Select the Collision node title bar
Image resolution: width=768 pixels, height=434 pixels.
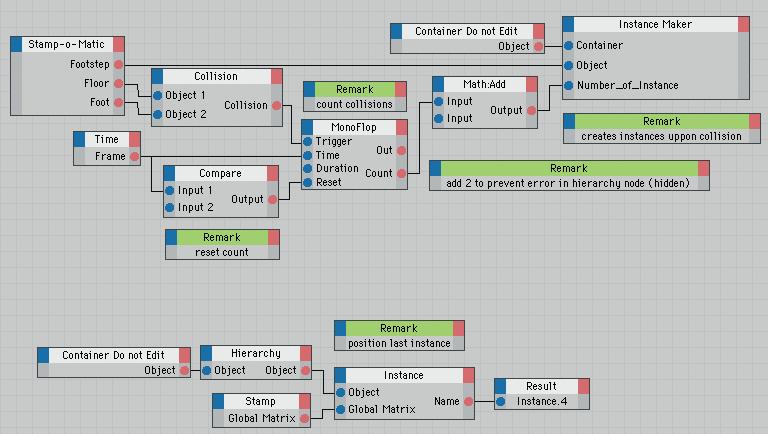[x=216, y=76]
